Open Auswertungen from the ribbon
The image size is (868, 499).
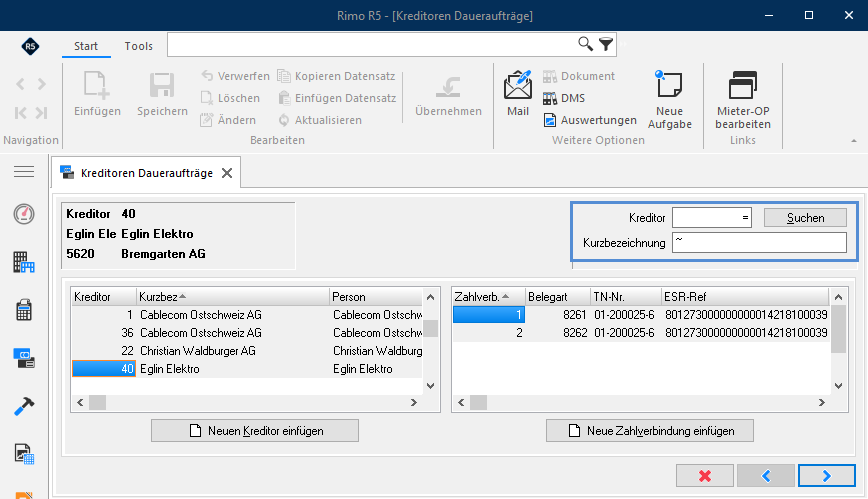[590, 120]
